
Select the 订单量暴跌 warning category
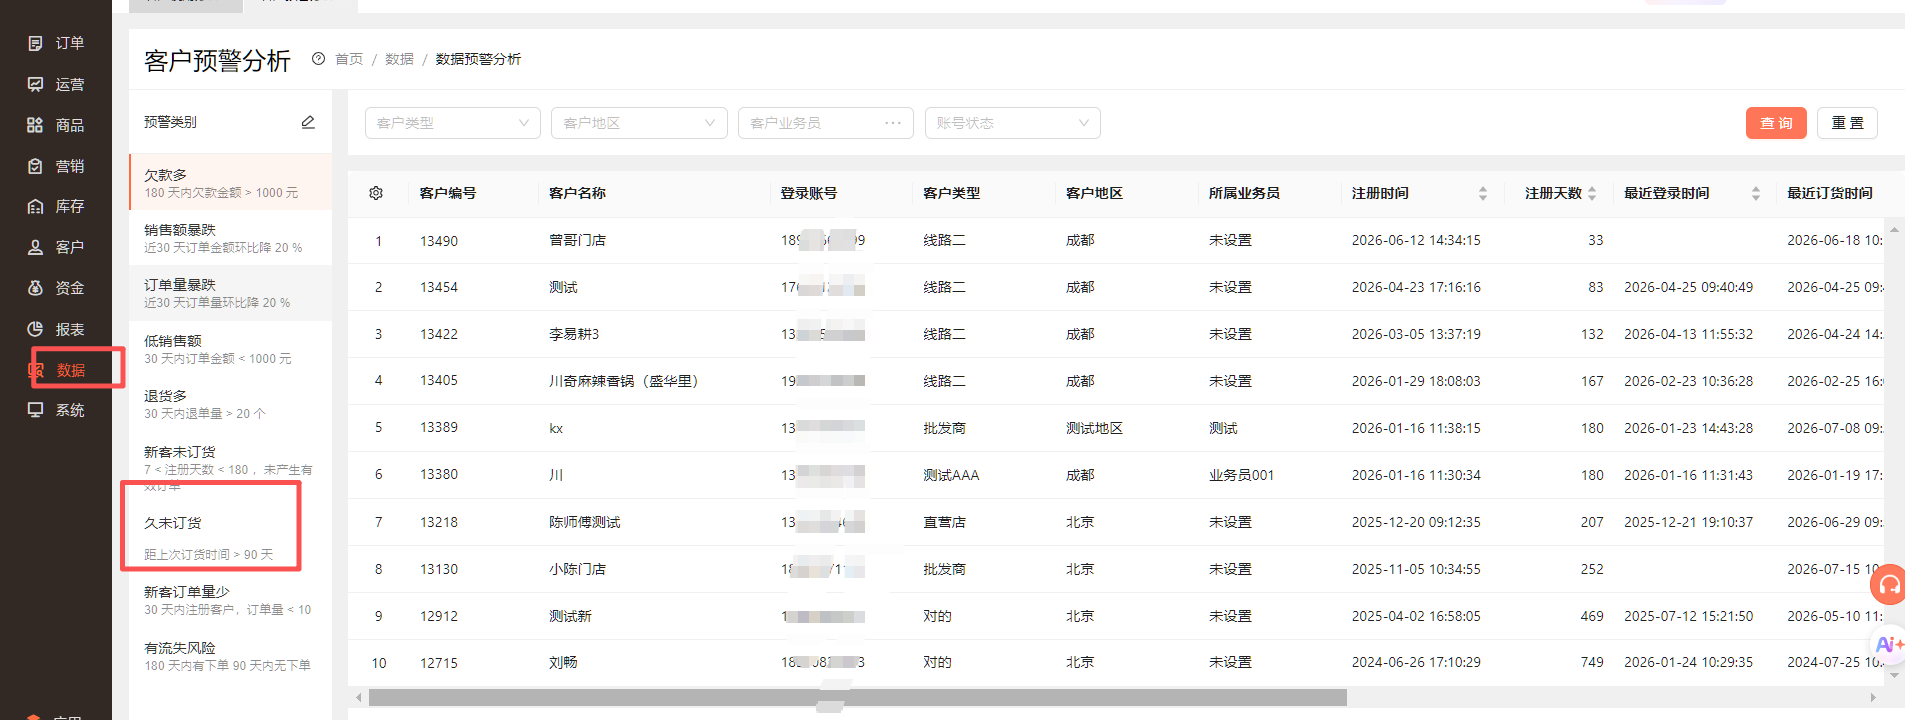[x=231, y=293]
